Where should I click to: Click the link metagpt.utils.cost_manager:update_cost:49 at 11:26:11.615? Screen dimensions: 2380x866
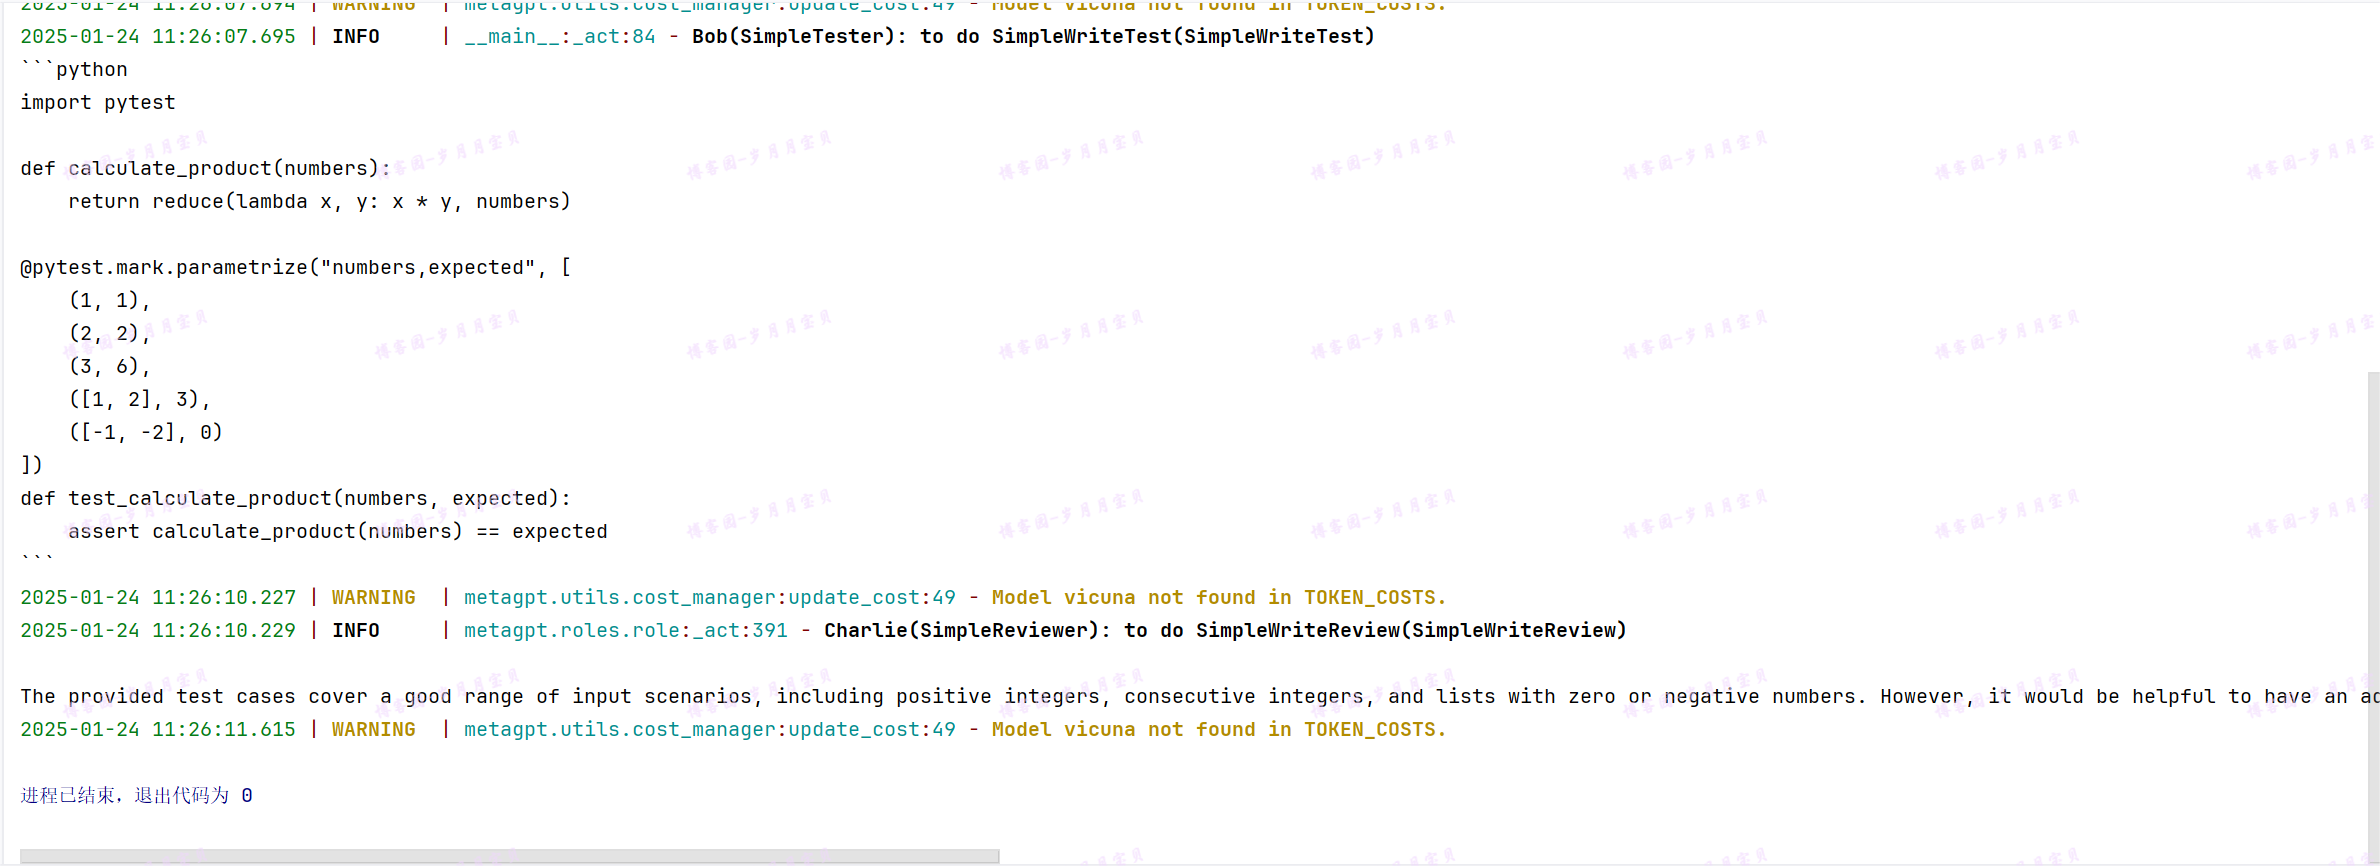pyautogui.click(x=710, y=729)
